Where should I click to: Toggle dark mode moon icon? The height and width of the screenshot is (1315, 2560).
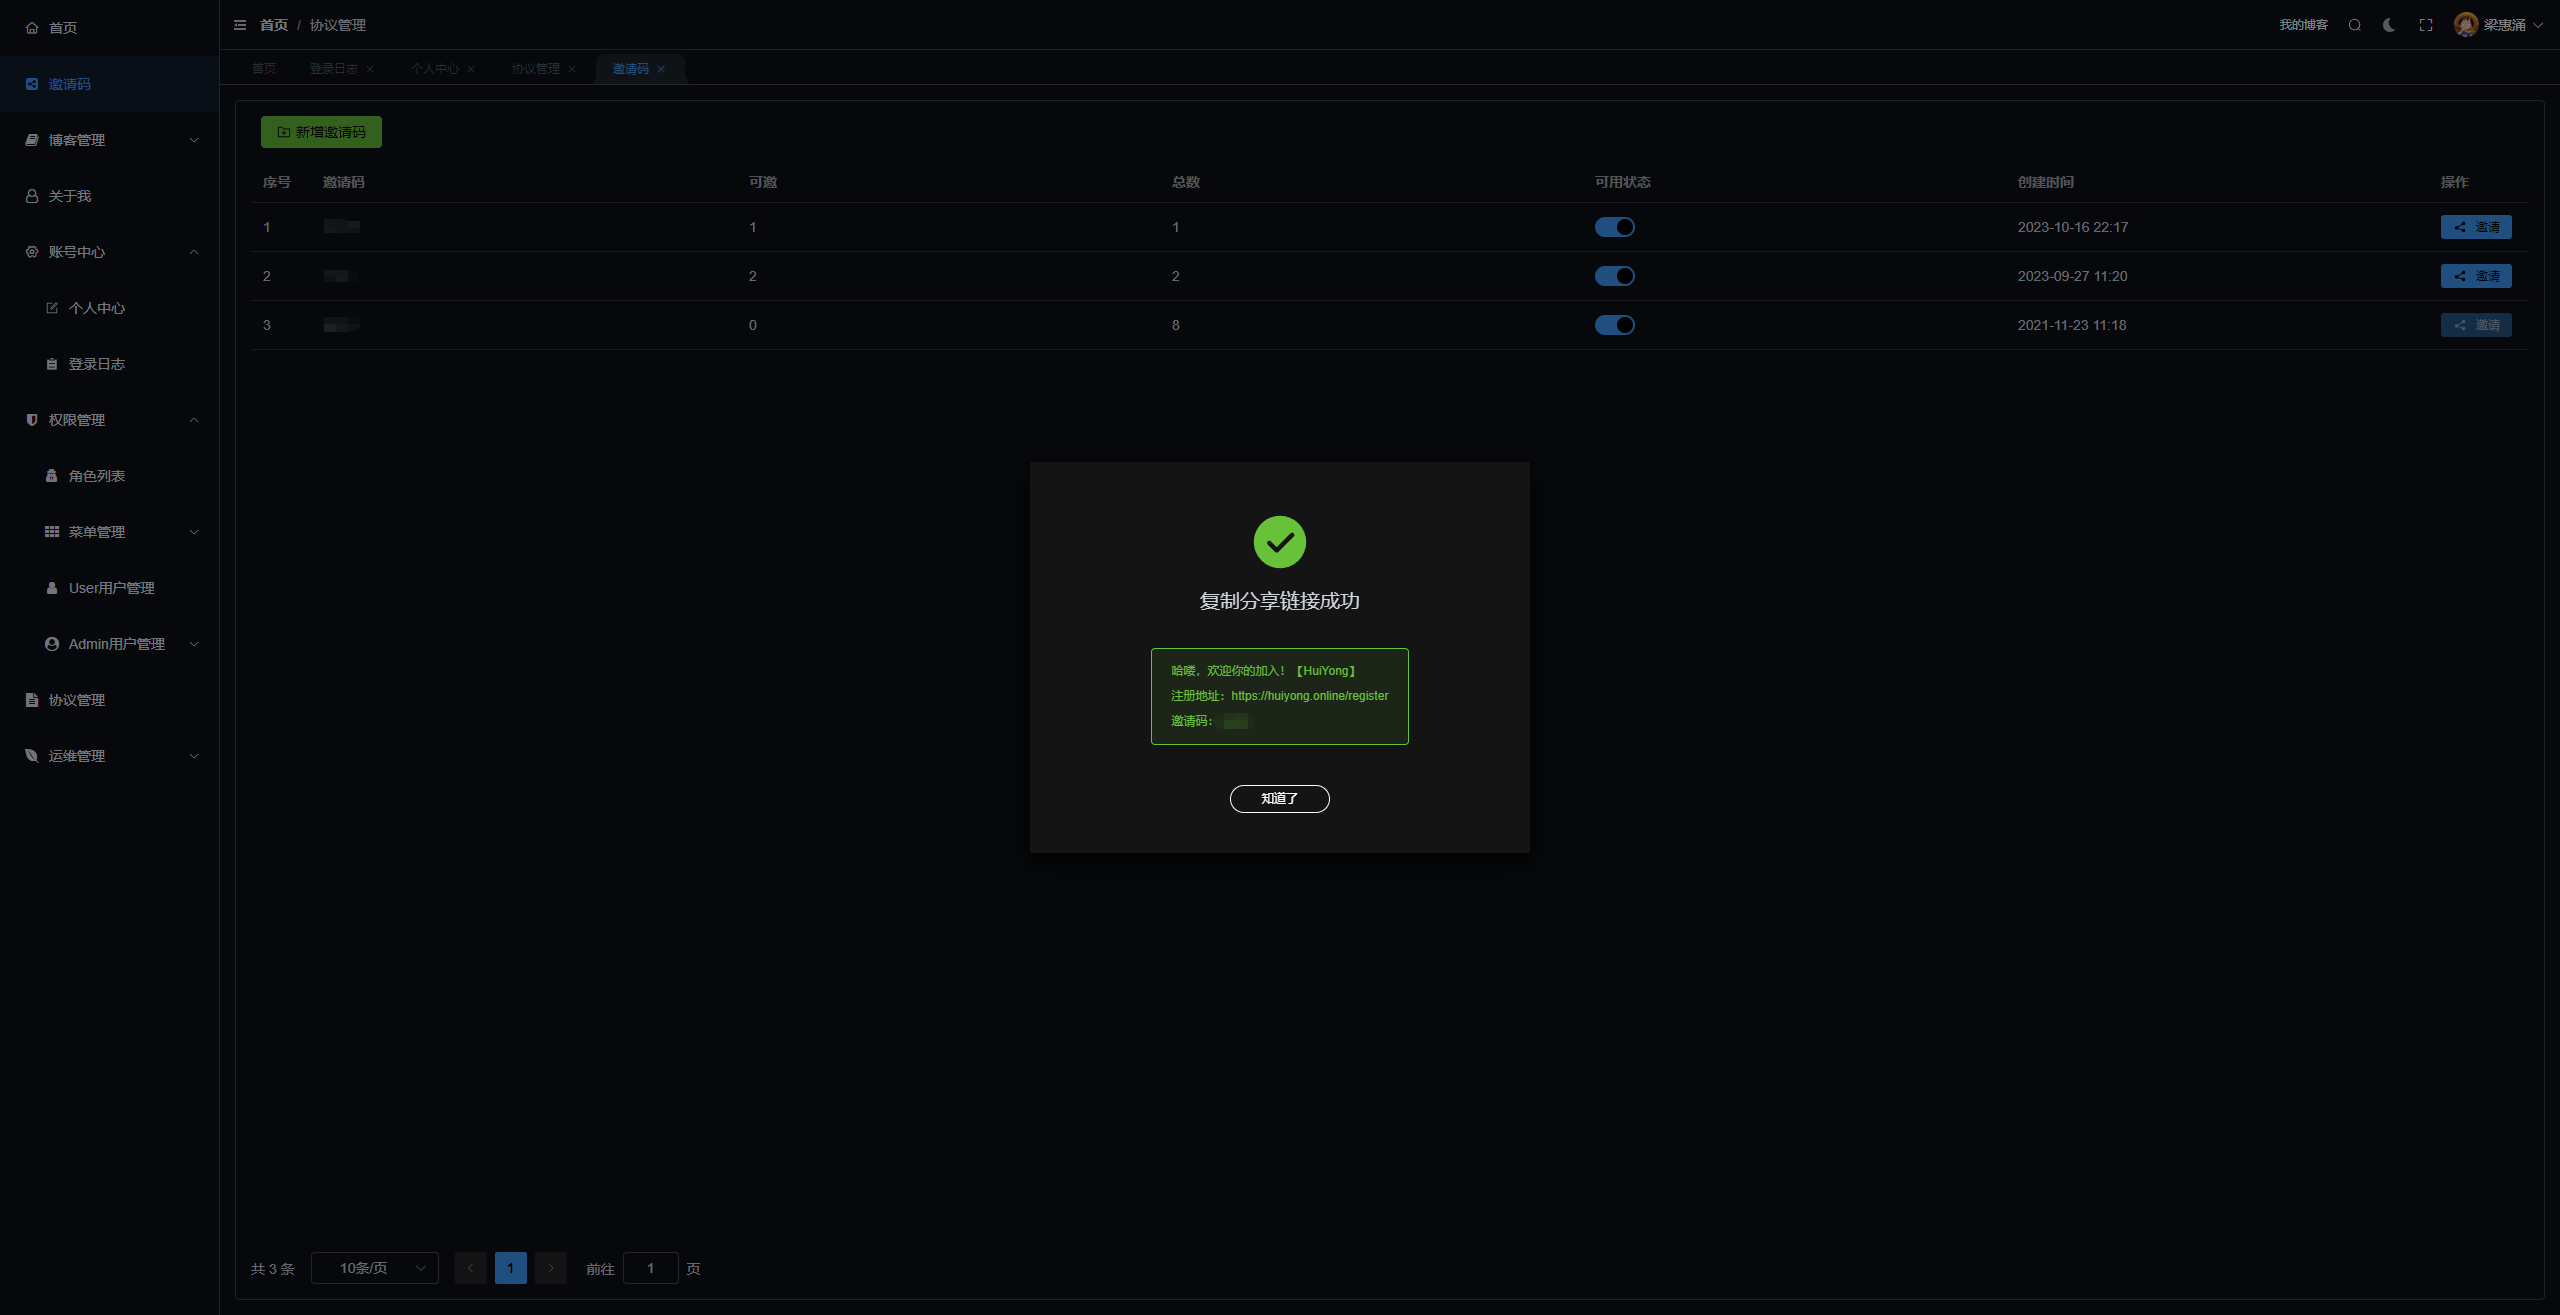2389,25
